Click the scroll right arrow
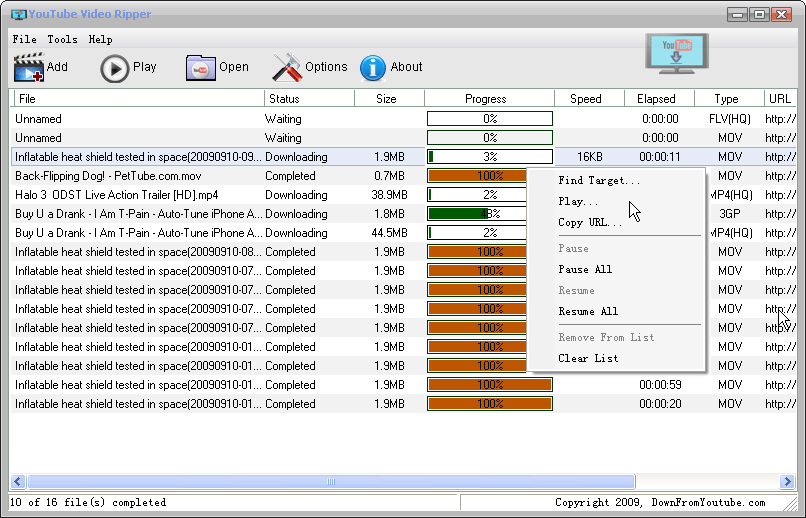The image size is (806, 518). (787, 482)
